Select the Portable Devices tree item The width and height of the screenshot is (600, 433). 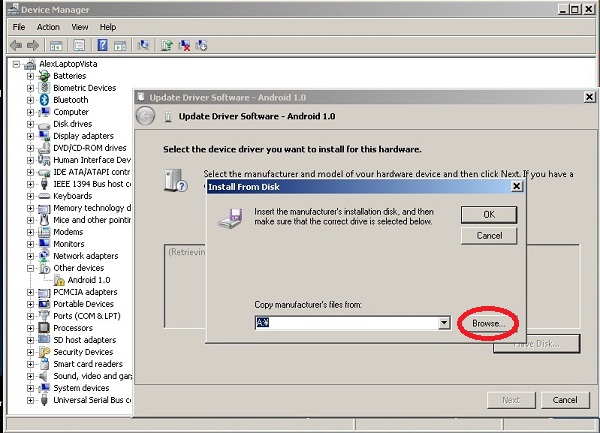point(83,304)
